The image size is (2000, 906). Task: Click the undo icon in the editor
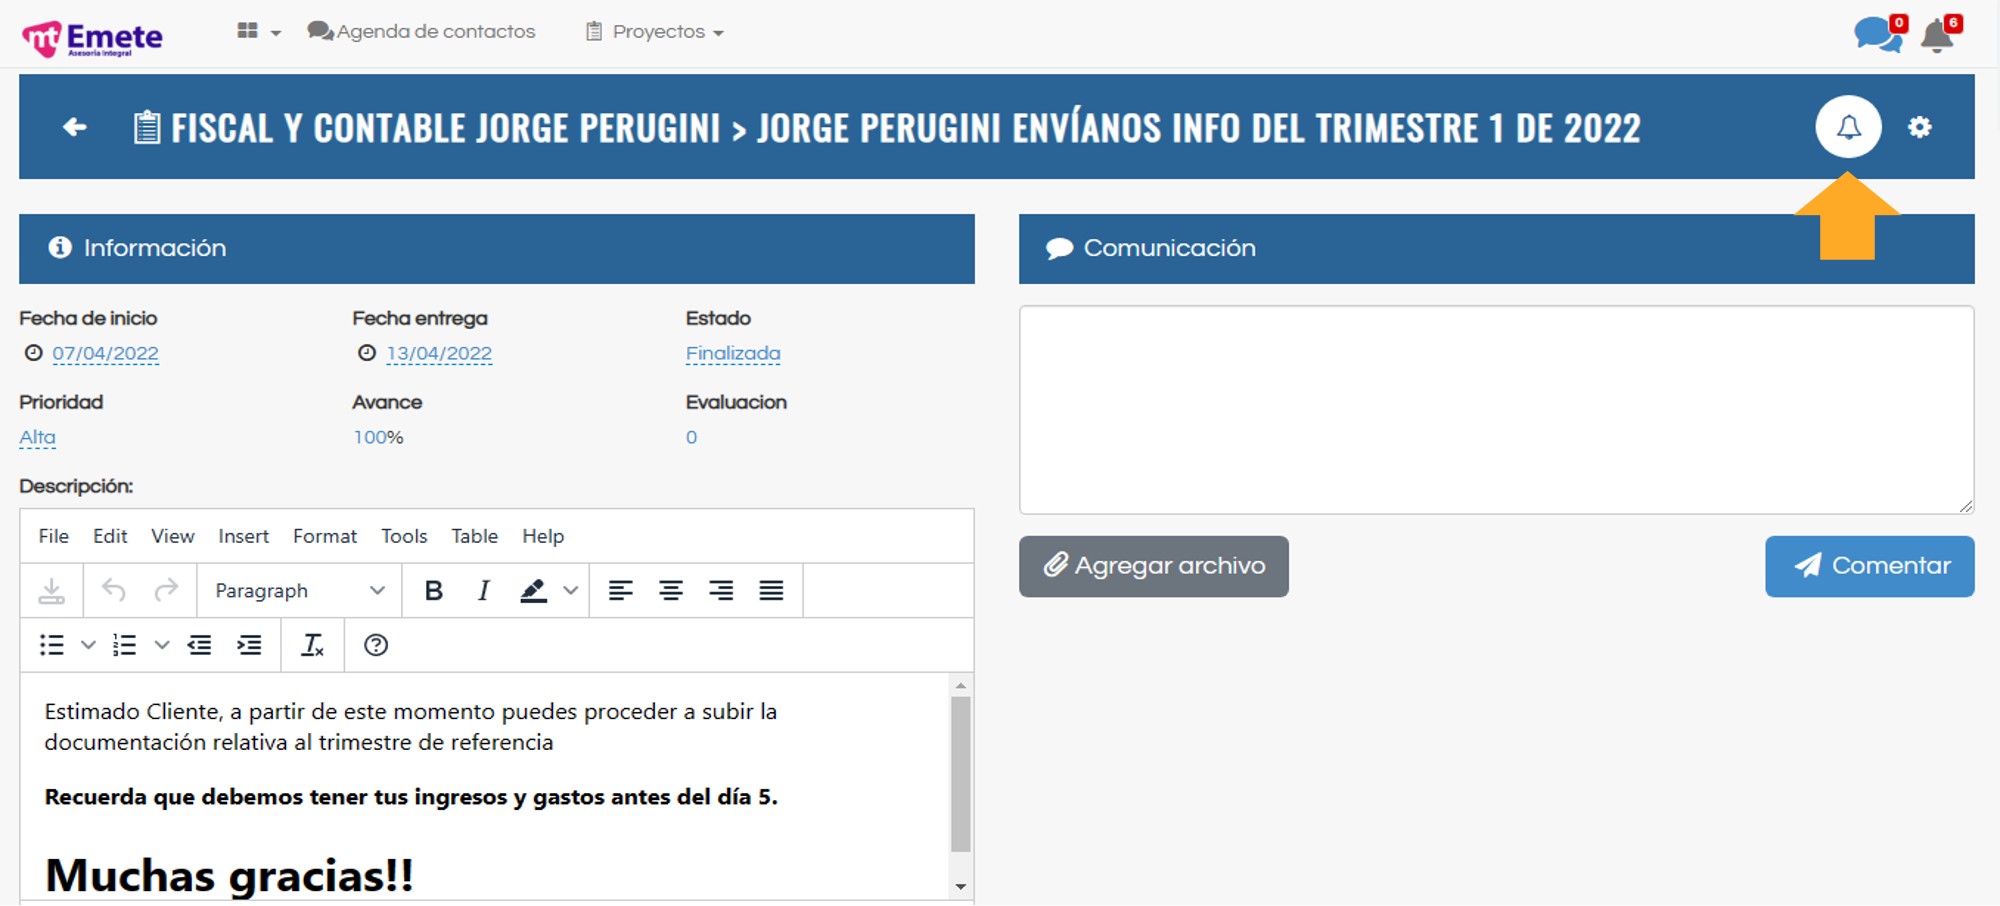click(114, 591)
